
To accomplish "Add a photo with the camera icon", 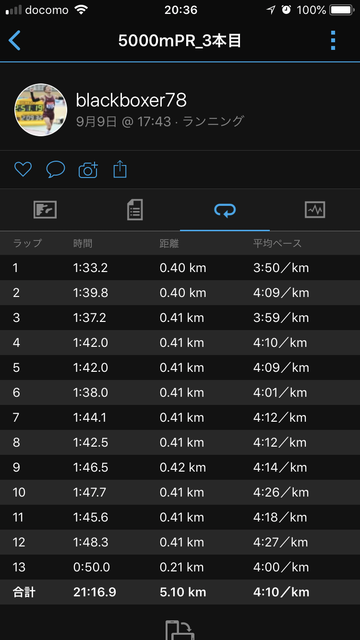I will 88,169.
